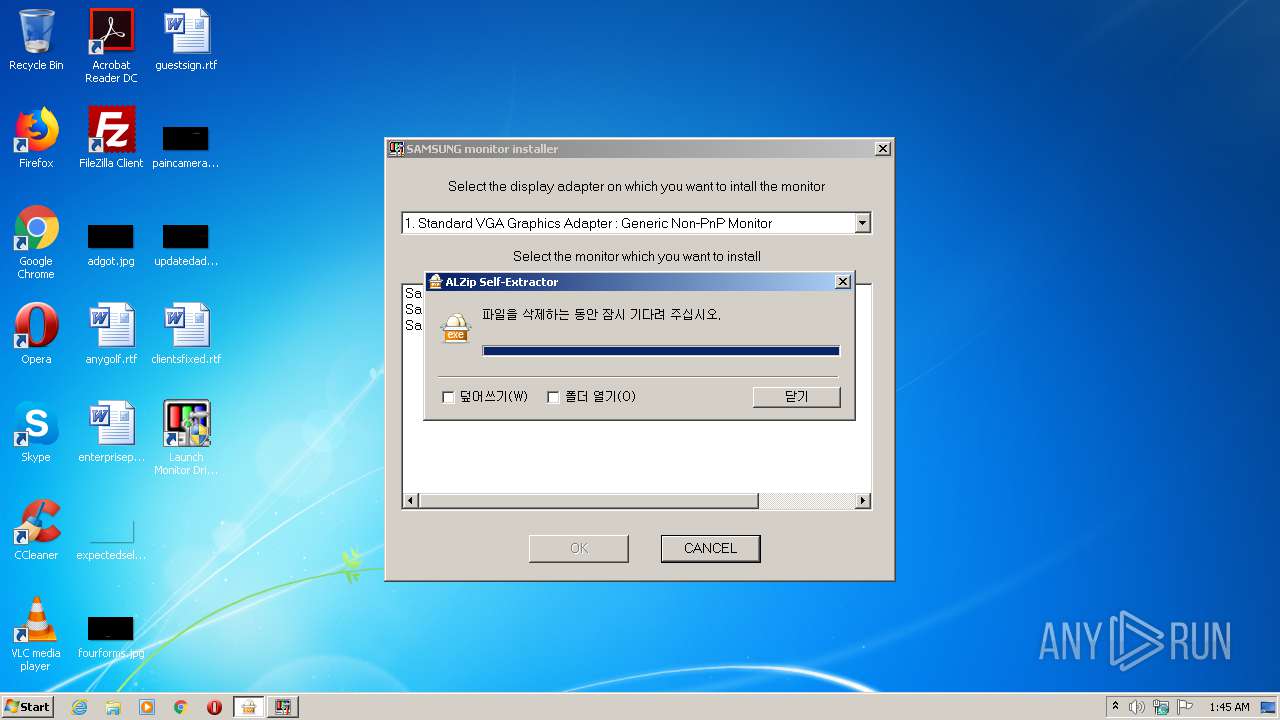Switch to ALZip Self-Extractor taskbar item
The image size is (1280, 720).
tap(248, 707)
